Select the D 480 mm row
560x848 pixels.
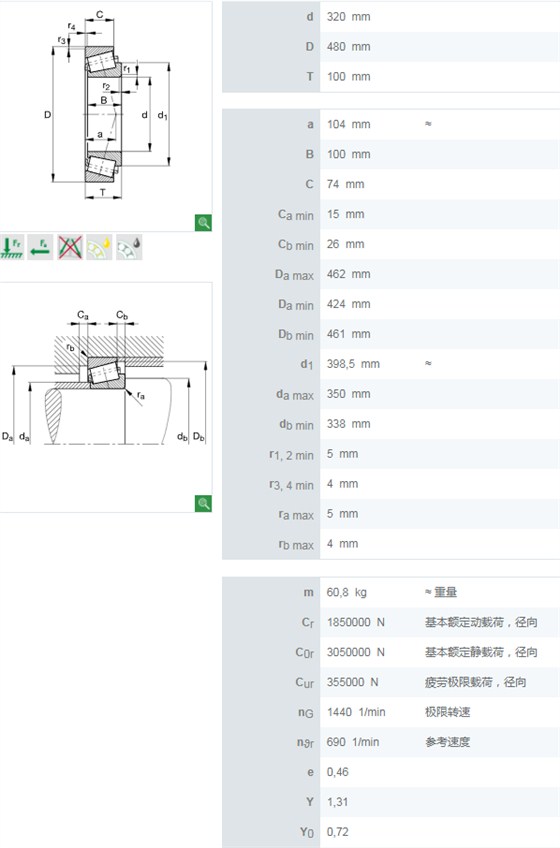click(391, 47)
